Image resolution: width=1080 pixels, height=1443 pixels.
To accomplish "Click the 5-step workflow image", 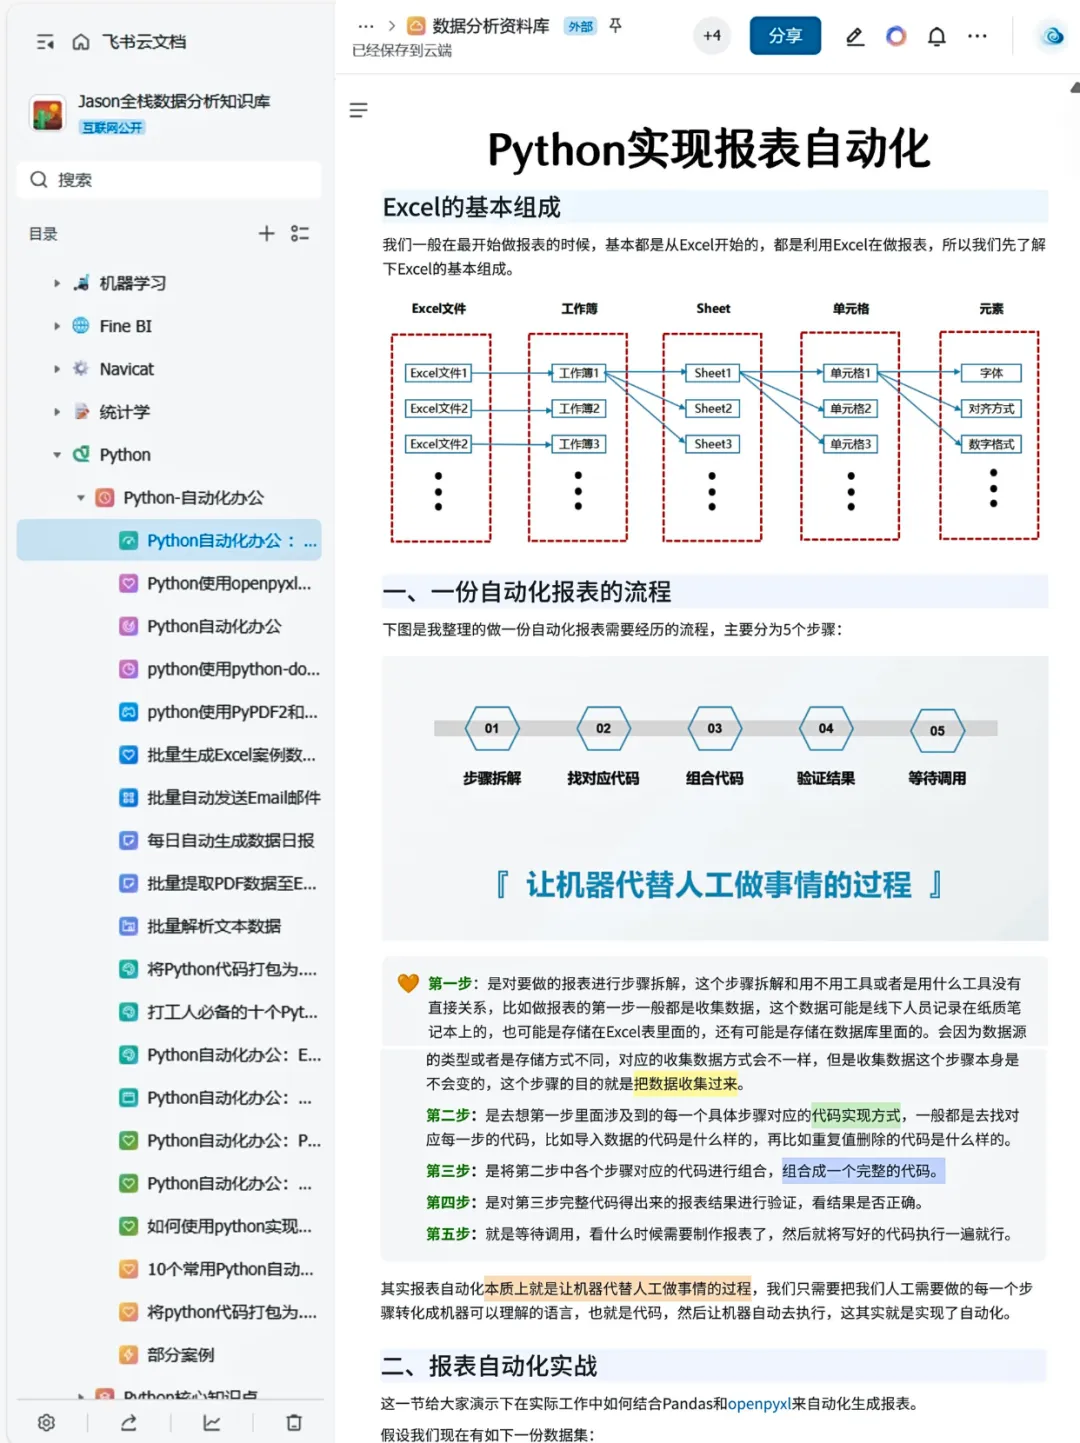I will tap(715, 798).
